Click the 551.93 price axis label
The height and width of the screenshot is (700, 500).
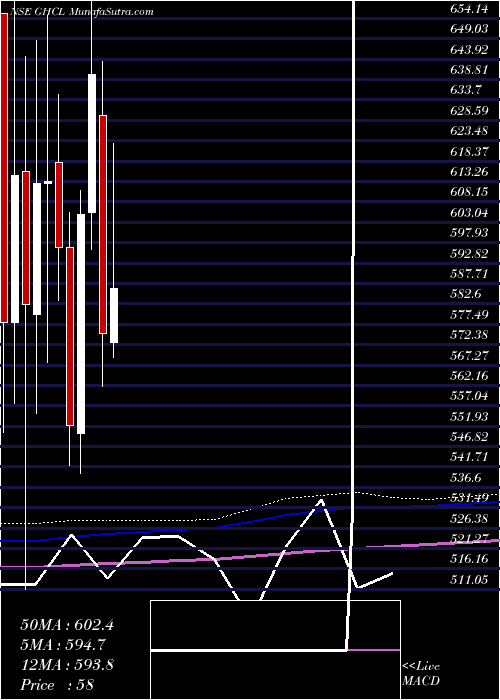(x=470, y=417)
